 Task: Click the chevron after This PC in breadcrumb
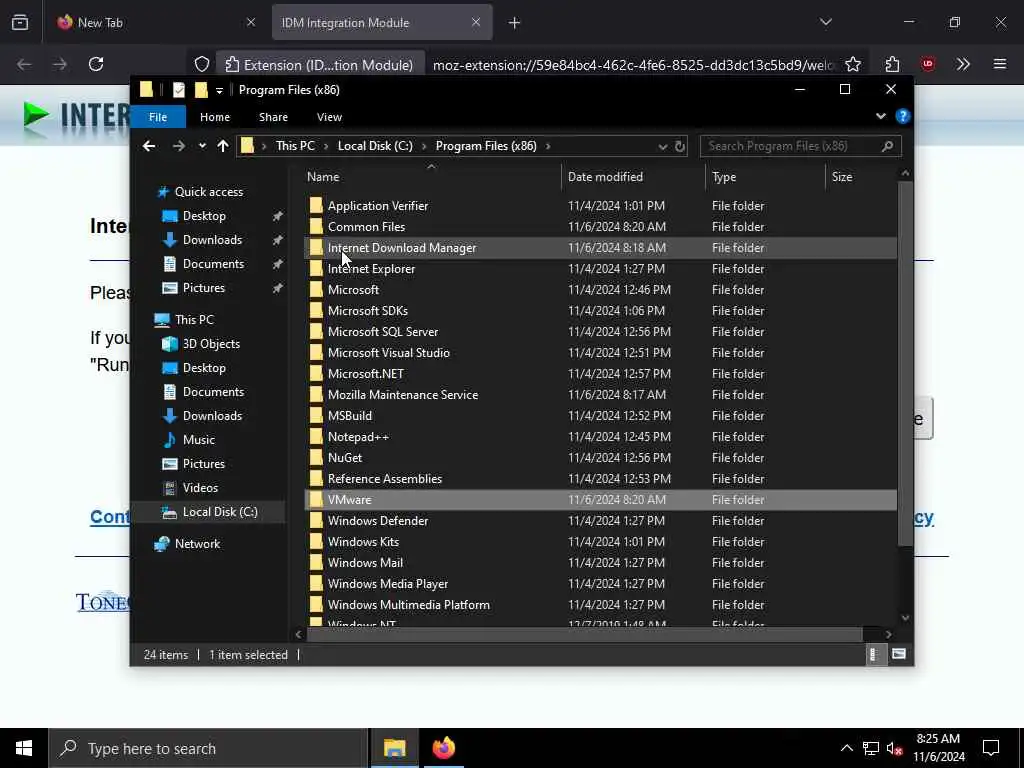[x=326, y=146]
